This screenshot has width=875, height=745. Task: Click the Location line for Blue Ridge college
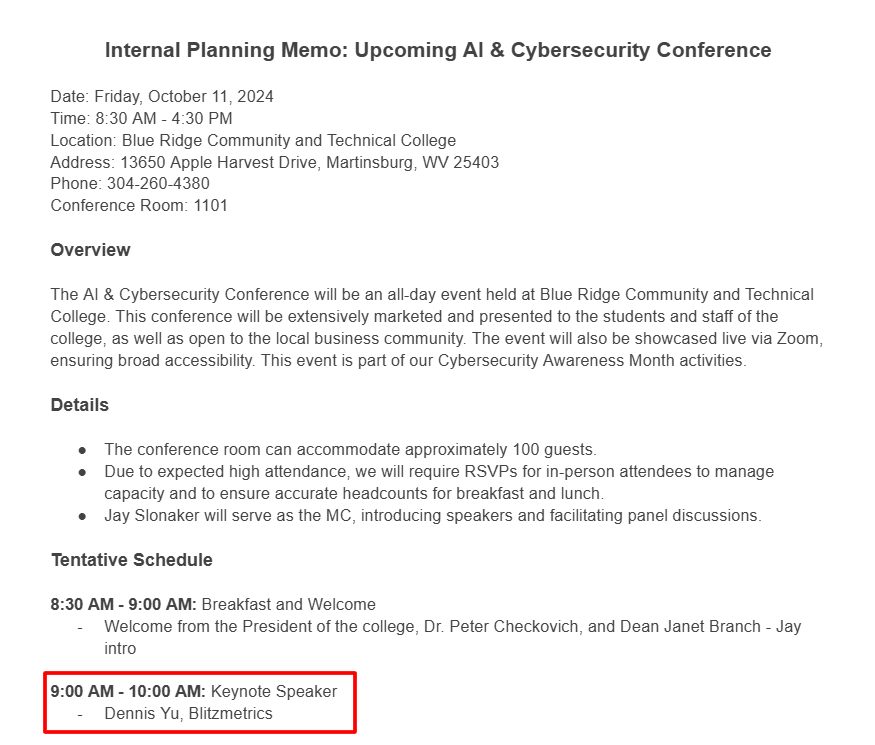click(x=253, y=141)
